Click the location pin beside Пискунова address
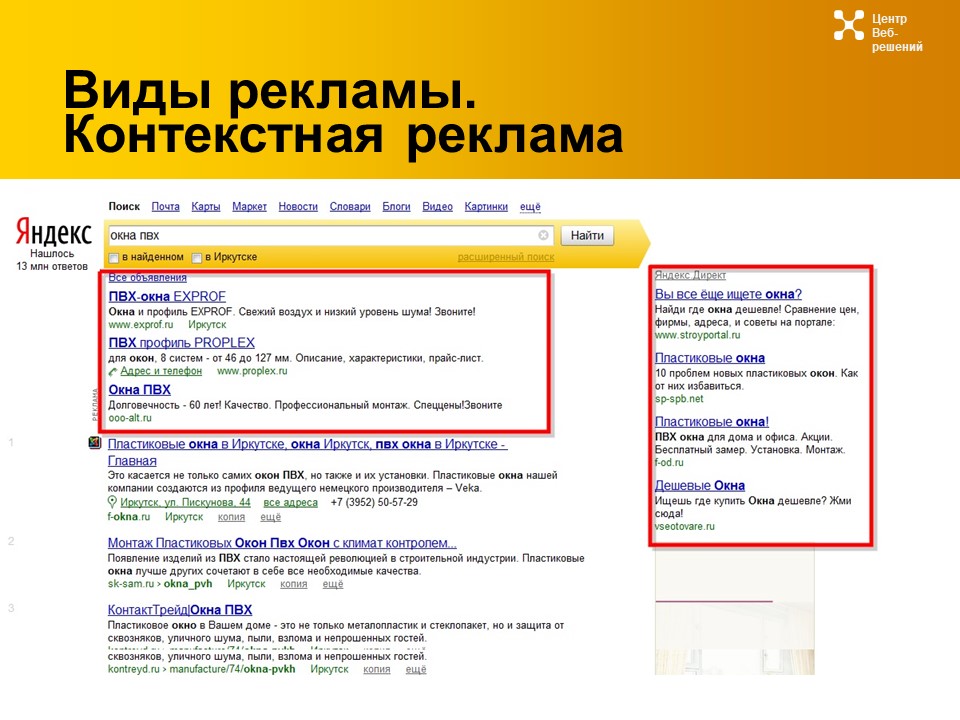The height and width of the screenshot is (720, 960). point(112,501)
